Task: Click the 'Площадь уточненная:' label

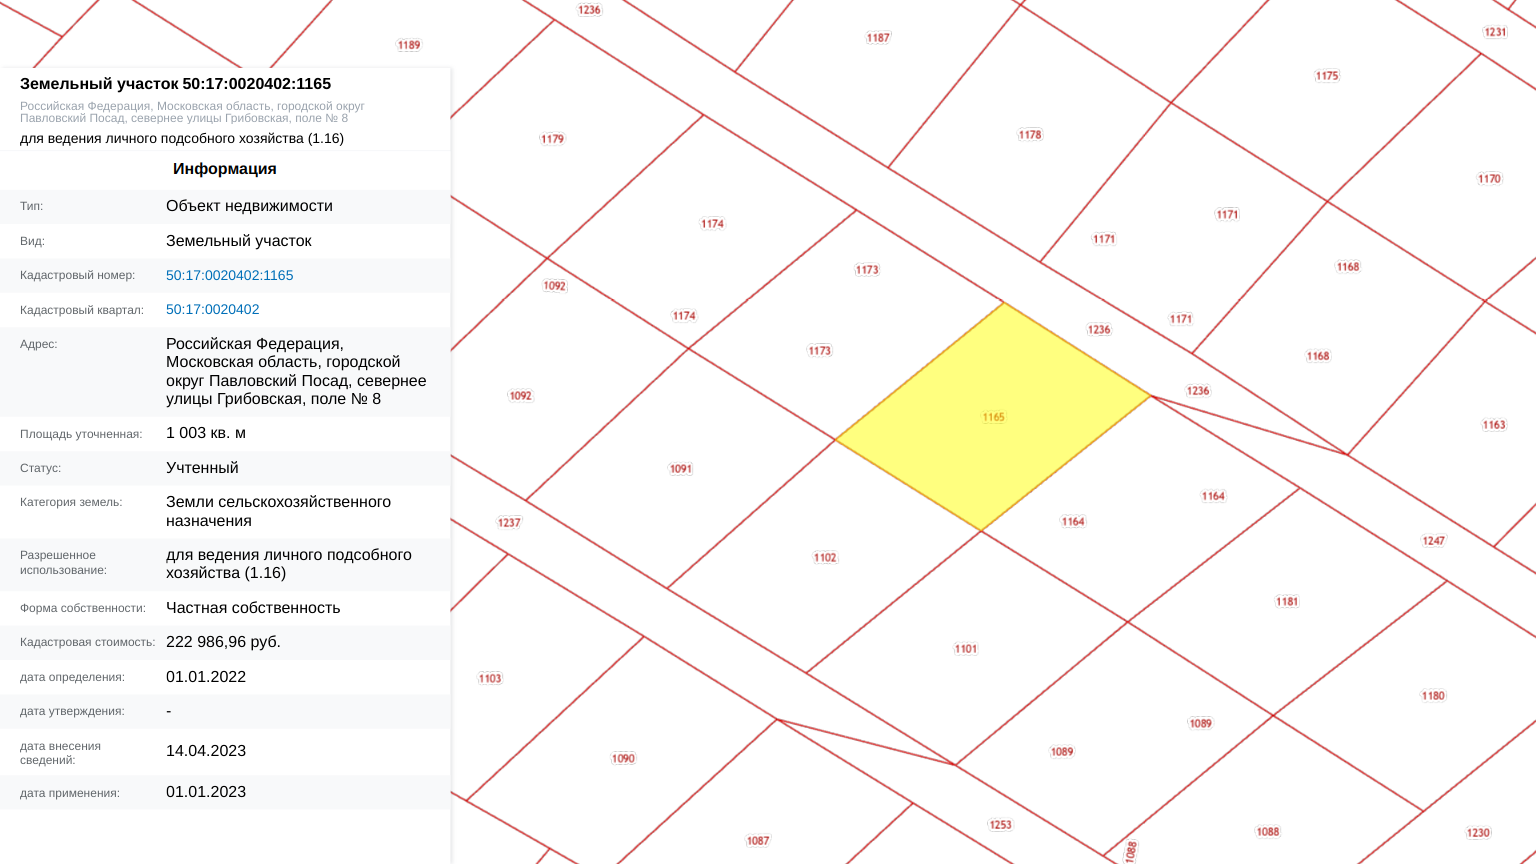Action: pos(81,434)
